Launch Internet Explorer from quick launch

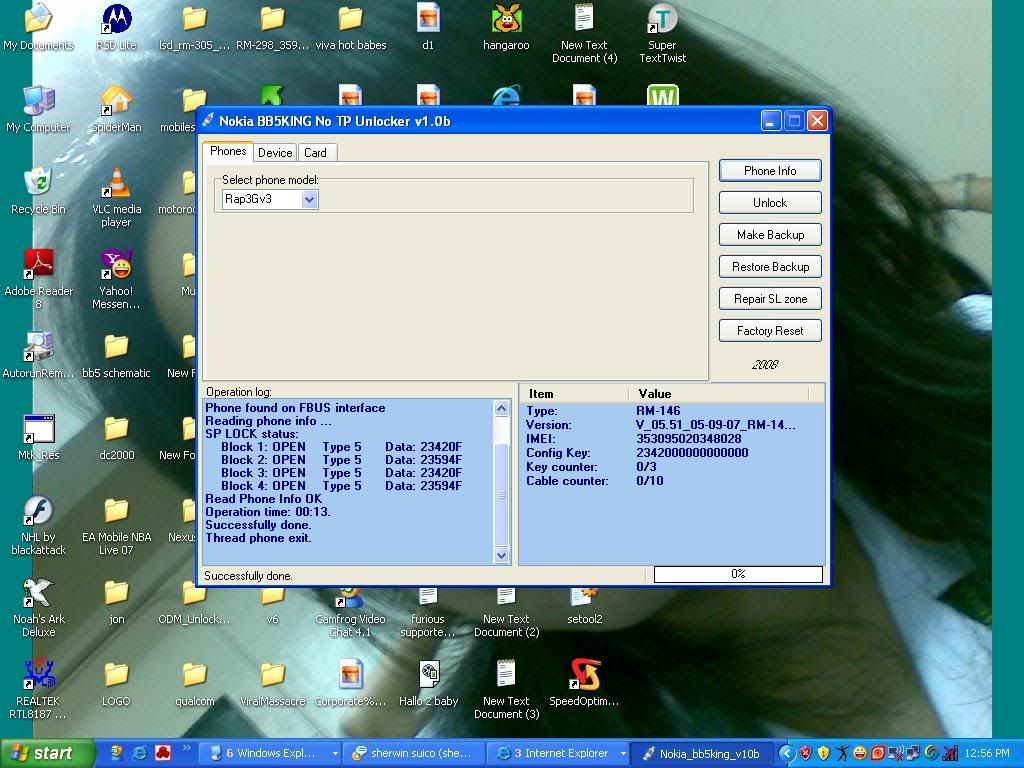[x=139, y=754]
